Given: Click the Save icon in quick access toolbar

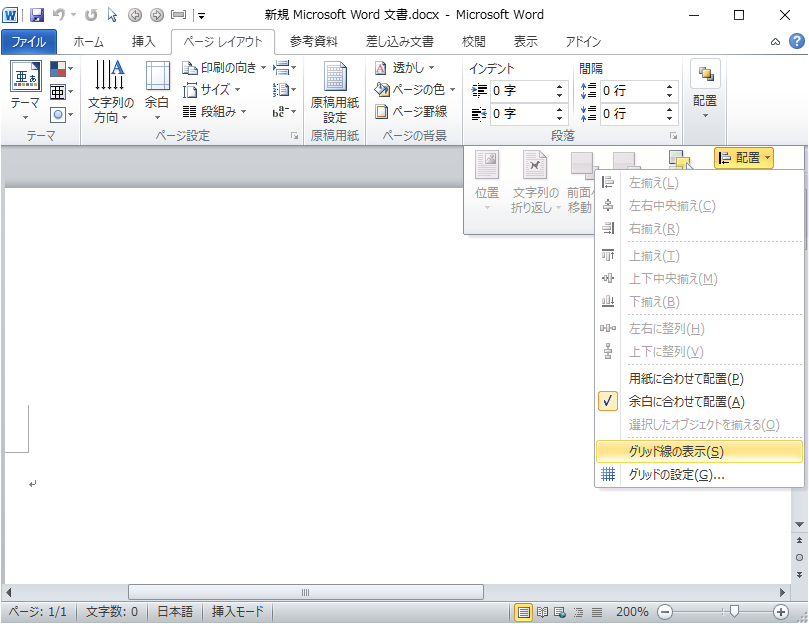Looking at the screenshot, I should [x=37, y=15].
